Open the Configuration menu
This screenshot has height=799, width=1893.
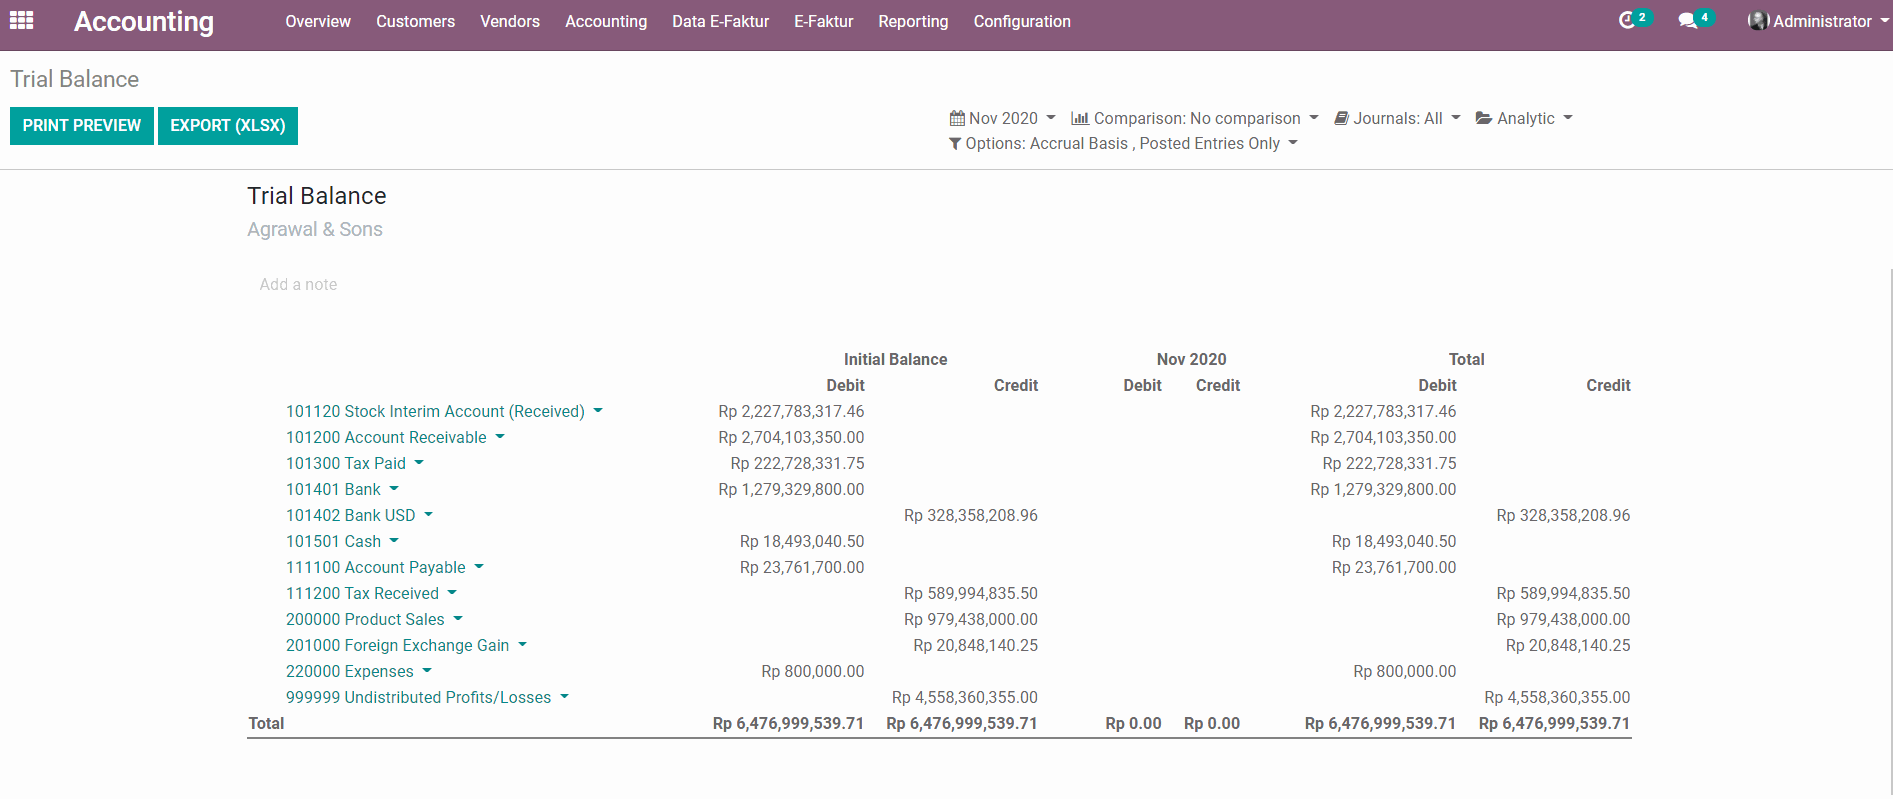pyautogui.click(x=1021, y=21)
